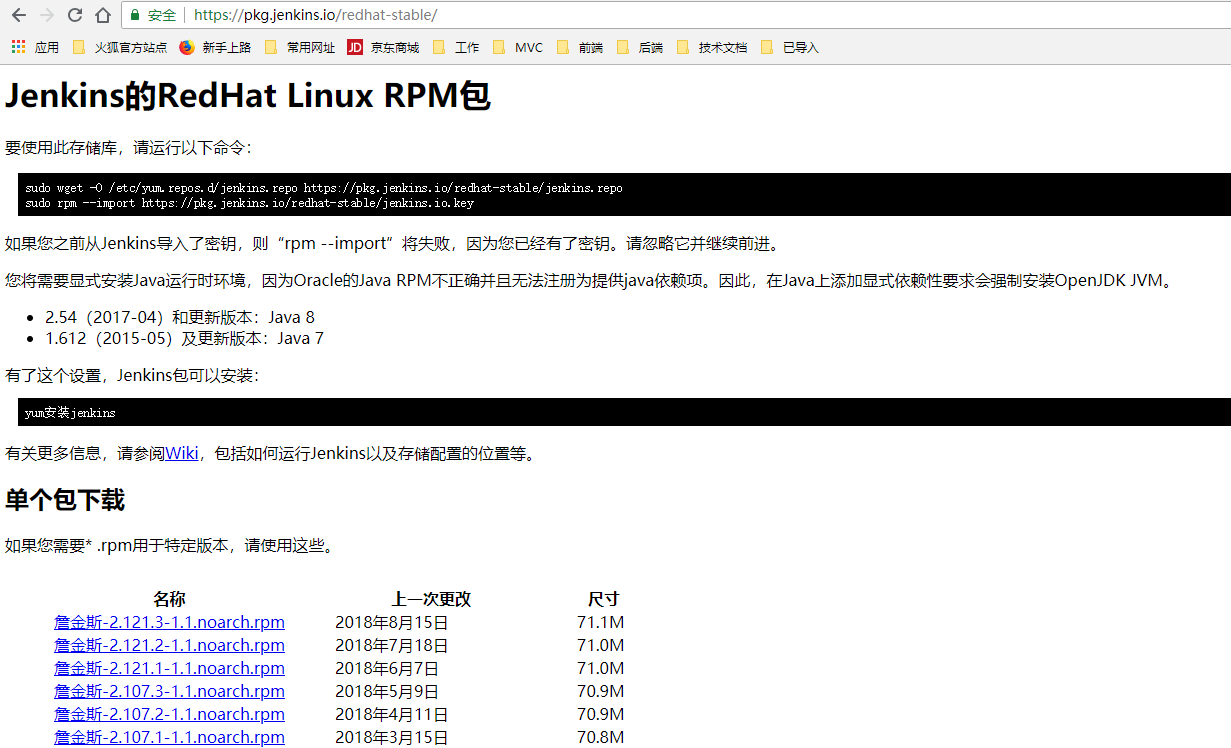The height and width of the screenshot is (748, 1231).
Task: Open the 前端 bookmark folder
Action: click(x=579, y=47)
